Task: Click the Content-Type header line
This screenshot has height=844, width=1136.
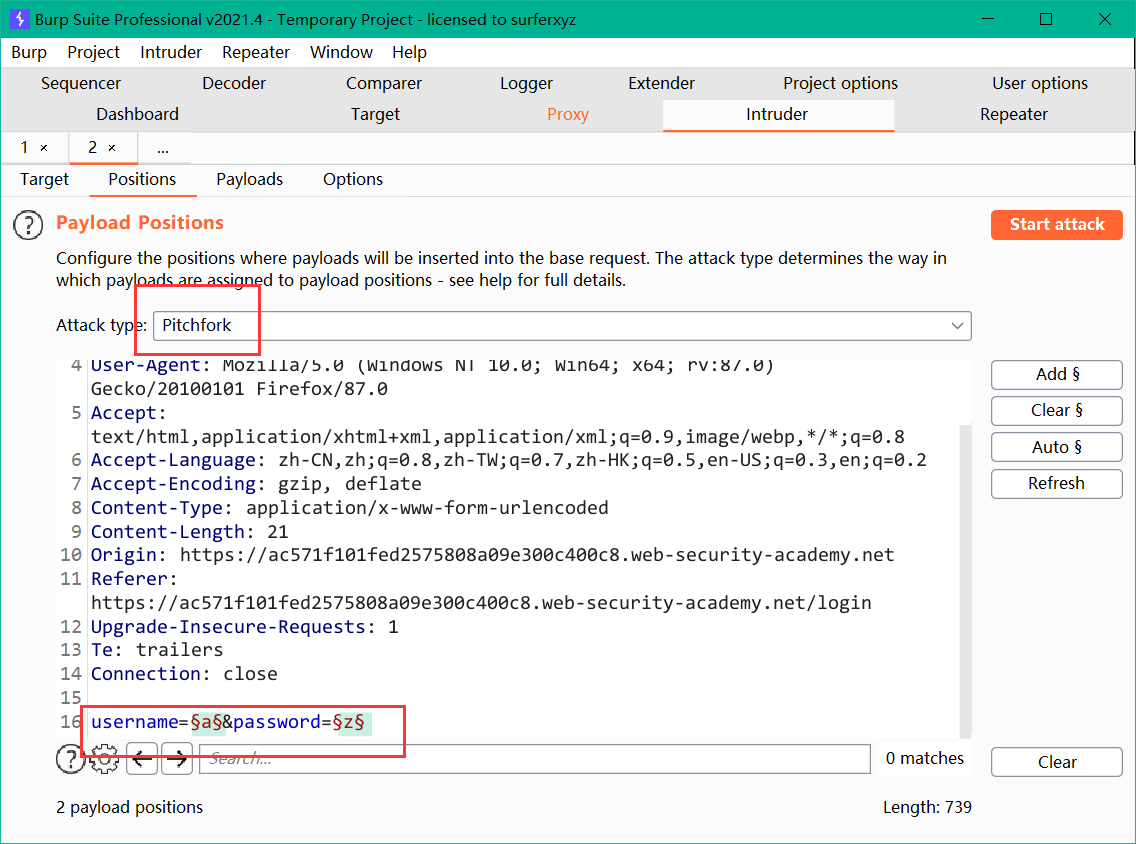Action: (350, 508)
